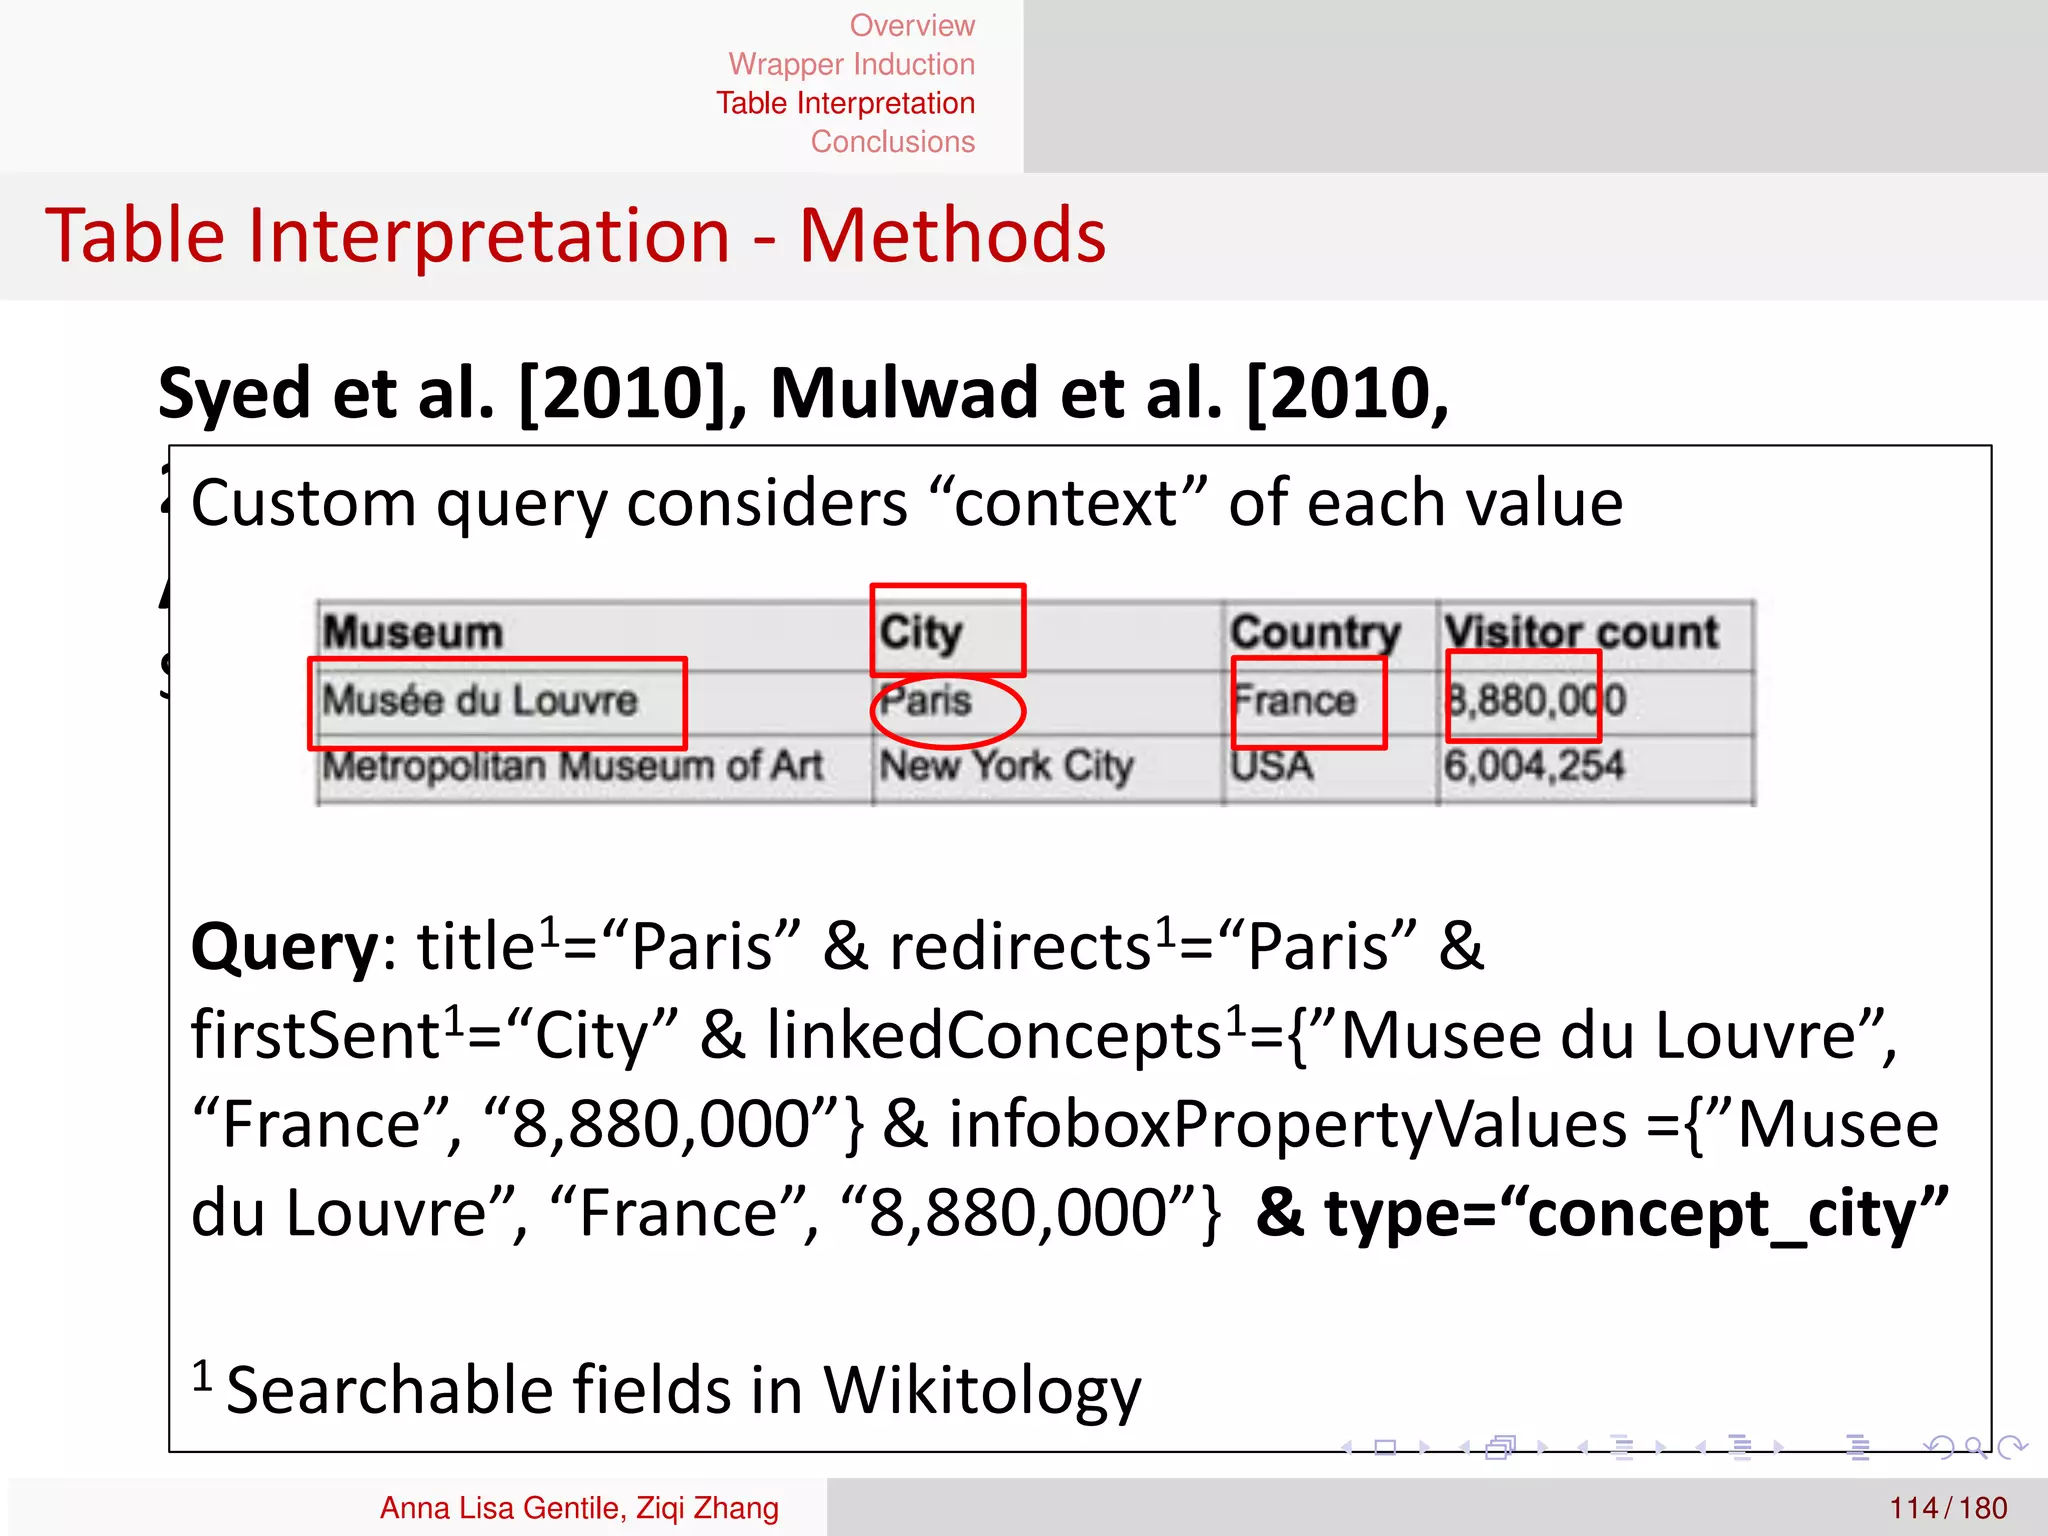
Task: Click the next frame arrow after the stacked-frames icon
Action: [x=1542, y=1447]
